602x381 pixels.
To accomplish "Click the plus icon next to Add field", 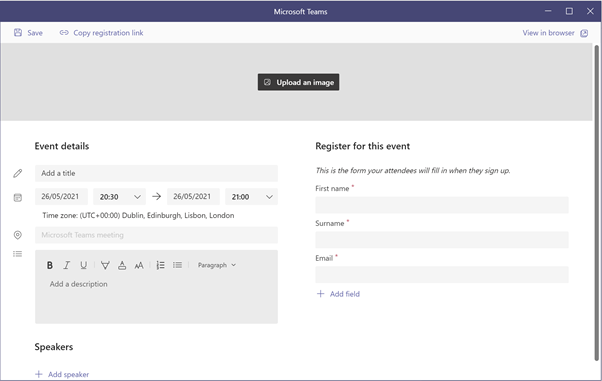I will pyautogui.click(x=320, y=294).
